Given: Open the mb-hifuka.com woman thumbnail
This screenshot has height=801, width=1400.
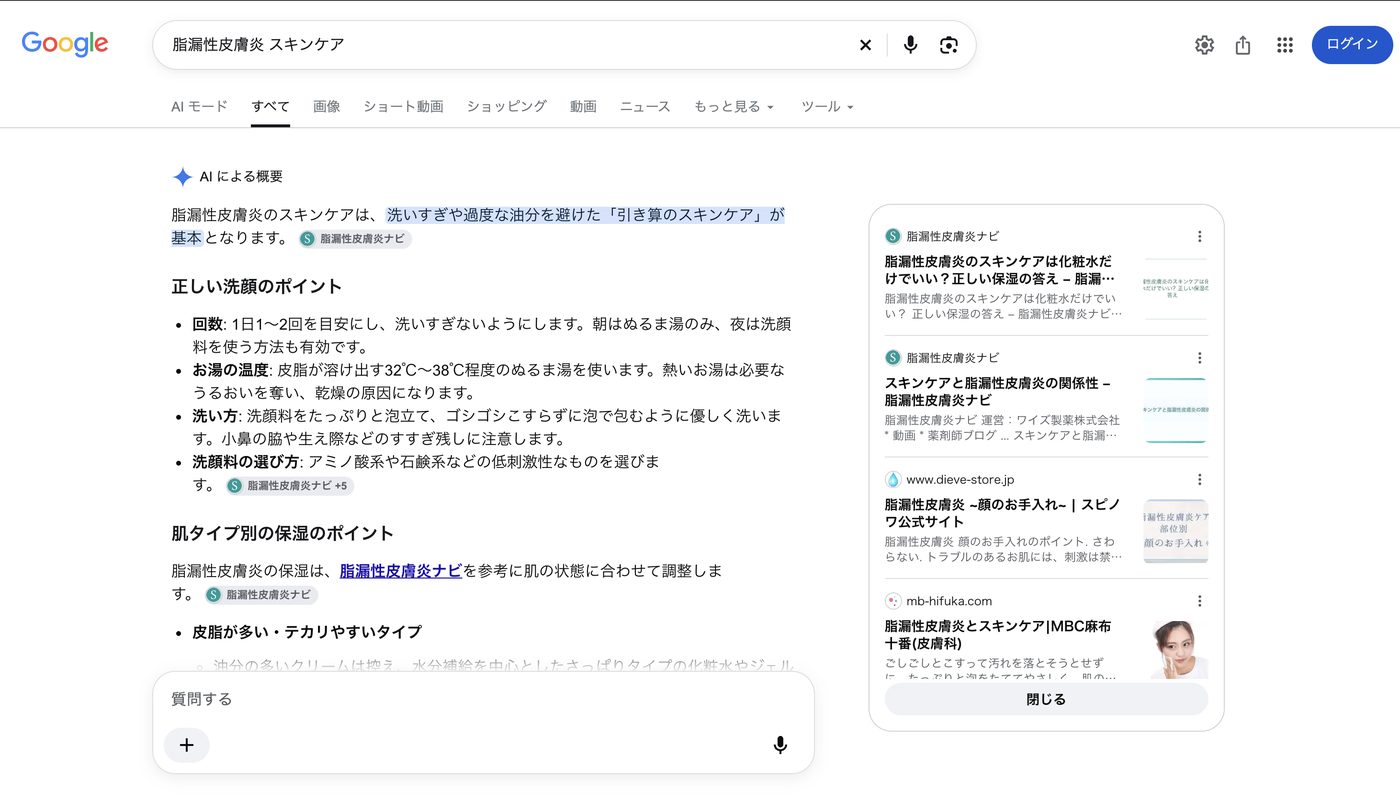Looking at the screenshot, I should coord(1176,649).
